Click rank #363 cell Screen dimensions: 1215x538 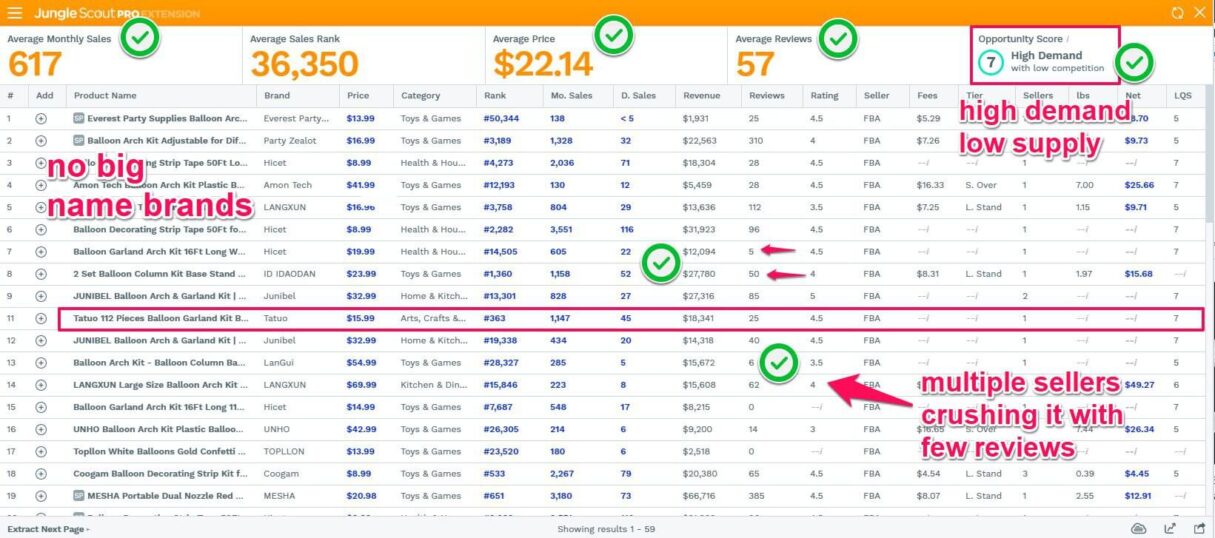496,318
